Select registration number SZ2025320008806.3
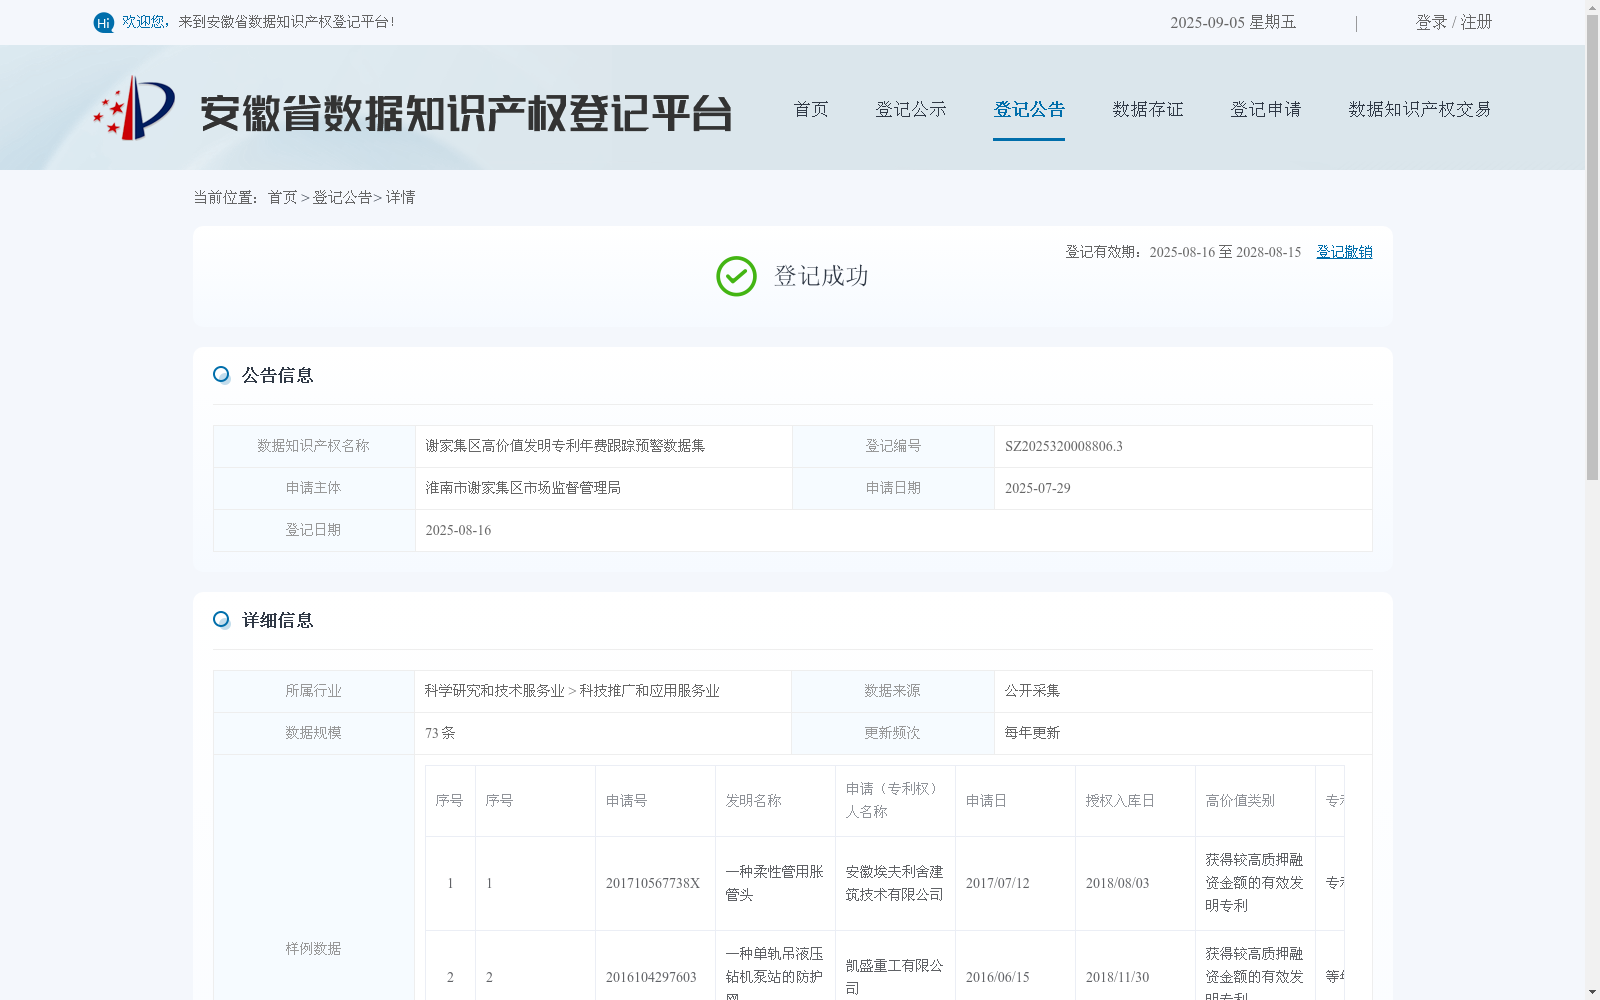1600x1000 pixels. [1064, 446]
